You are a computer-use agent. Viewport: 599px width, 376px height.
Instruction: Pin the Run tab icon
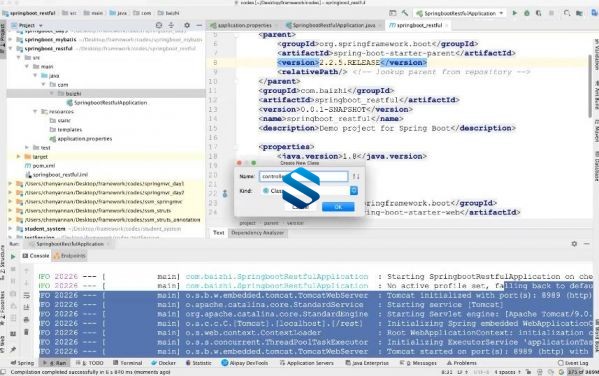[x=13, y=349]
